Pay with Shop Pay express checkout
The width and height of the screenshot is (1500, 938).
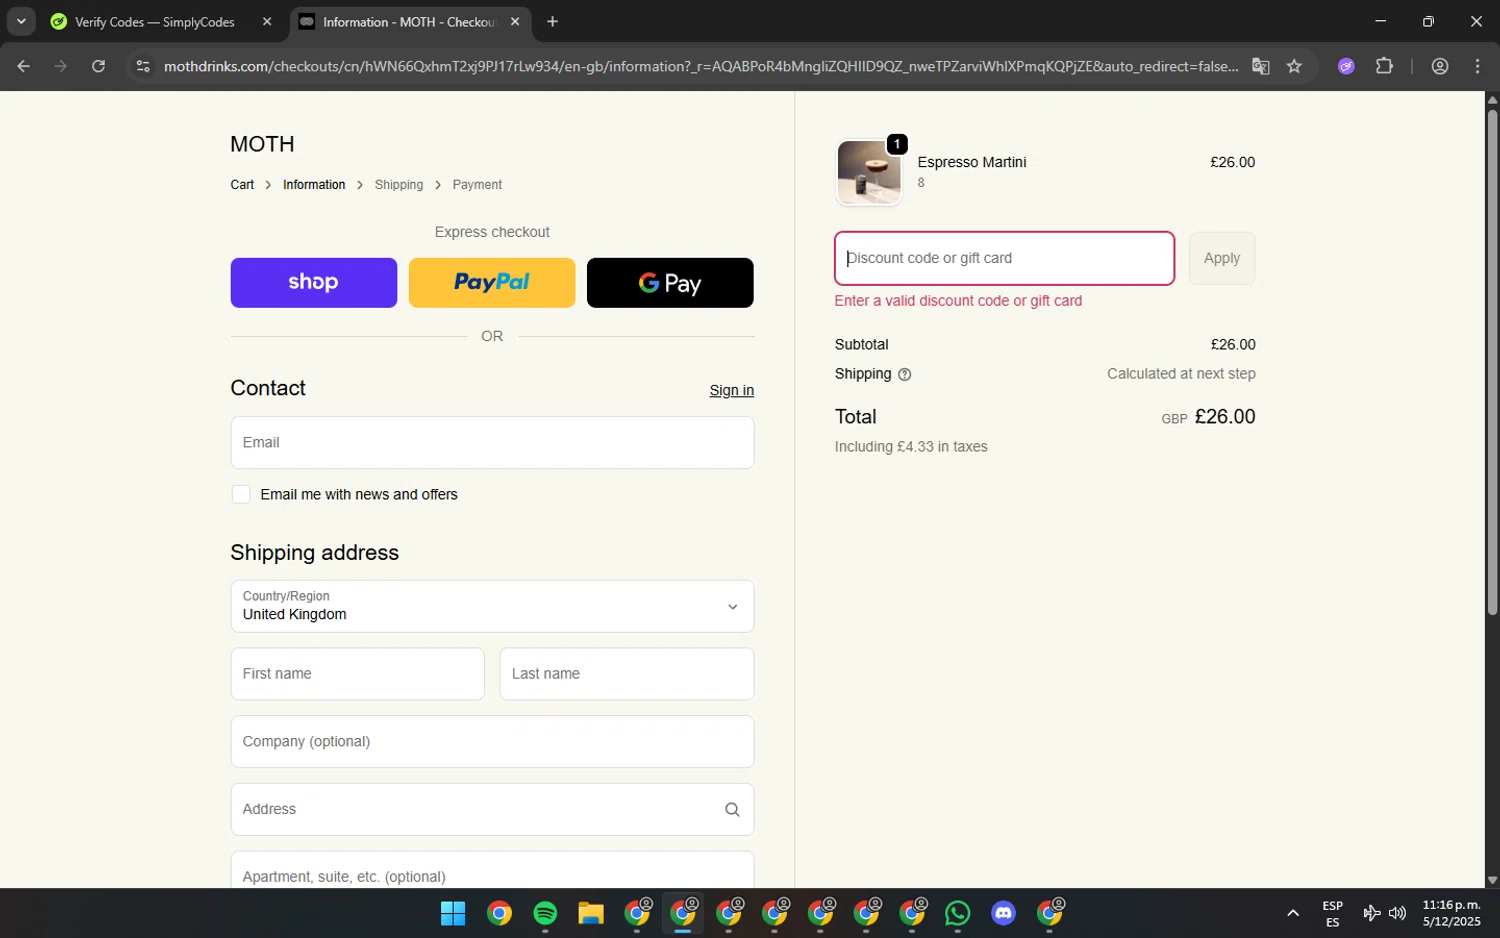pyautogui.click(x=313, y=283)
